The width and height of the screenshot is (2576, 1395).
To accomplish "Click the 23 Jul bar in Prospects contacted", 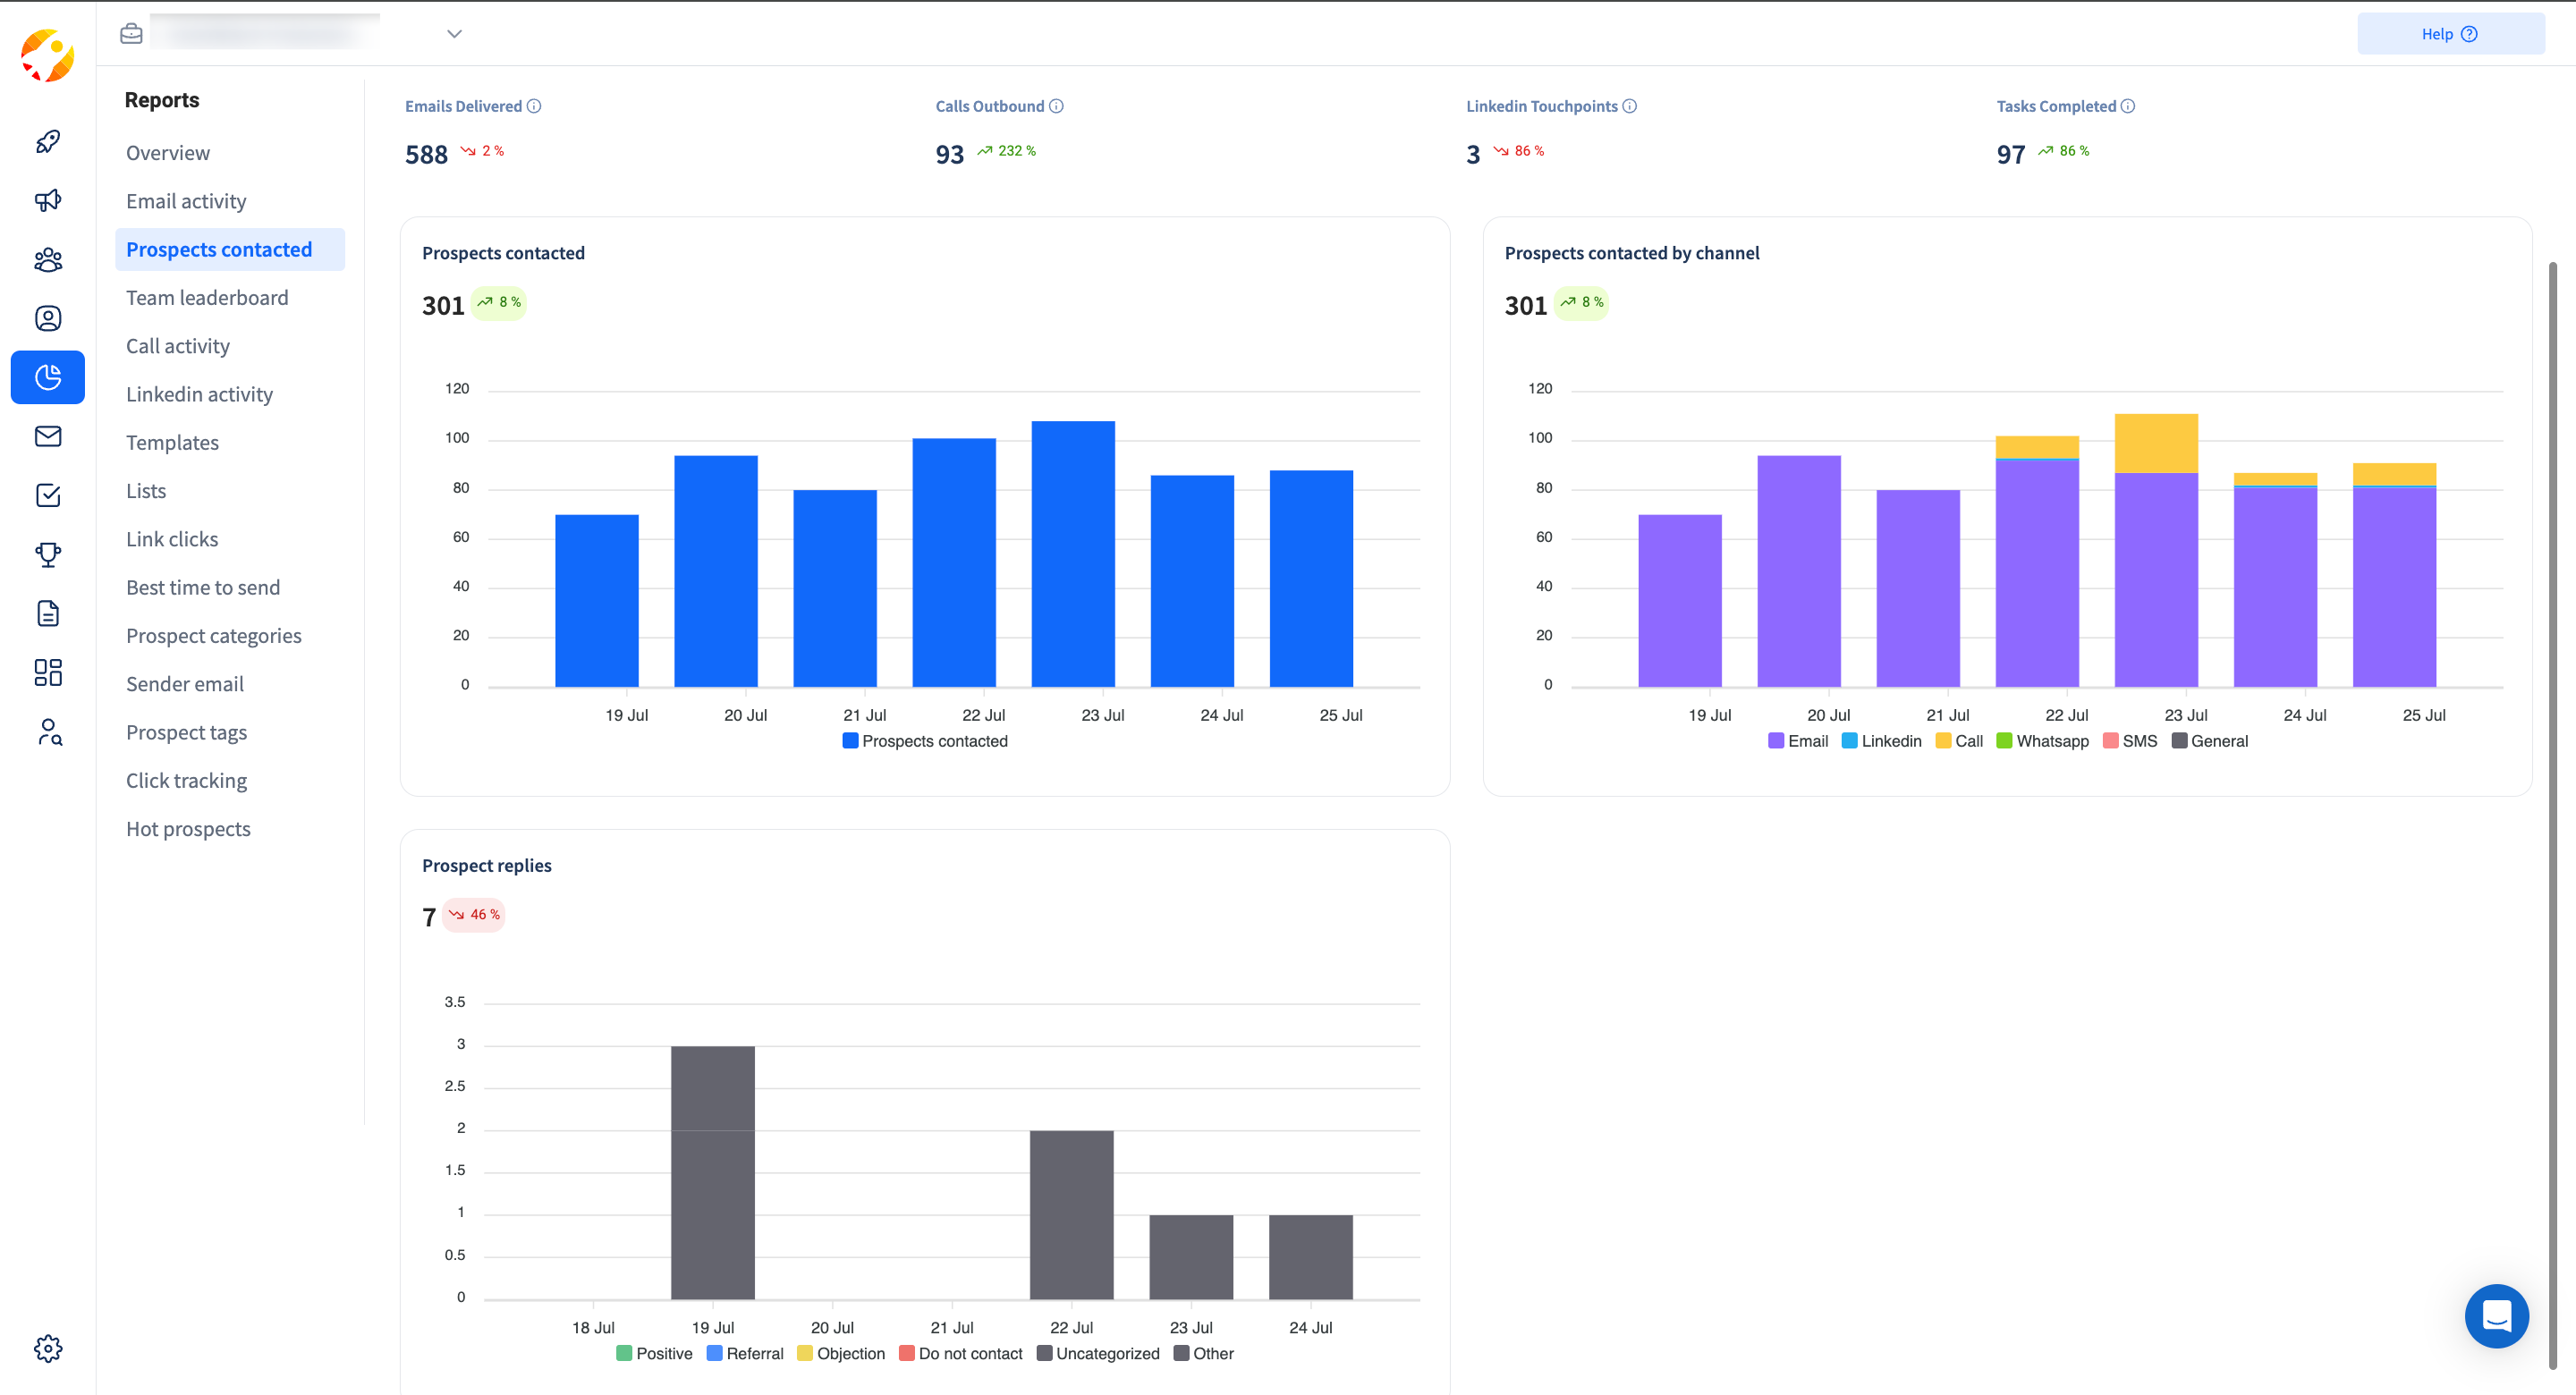I will click(1073, 554).
